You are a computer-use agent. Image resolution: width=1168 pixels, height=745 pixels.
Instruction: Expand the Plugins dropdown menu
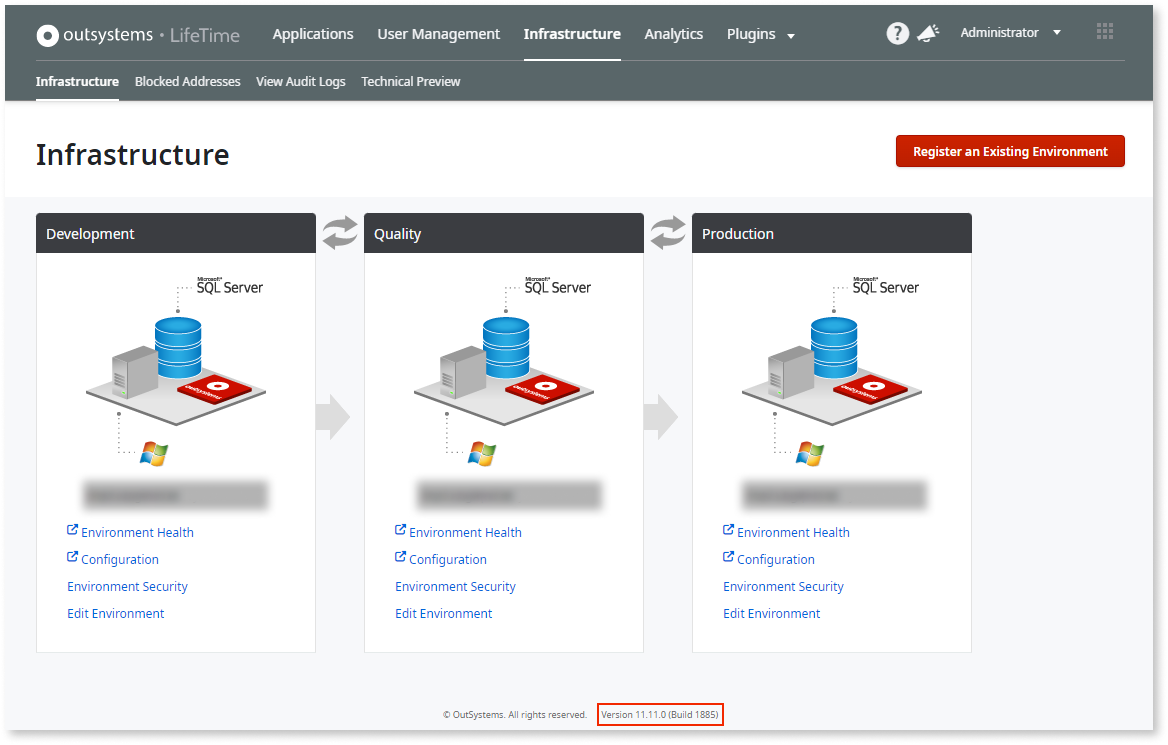(750, 33)
